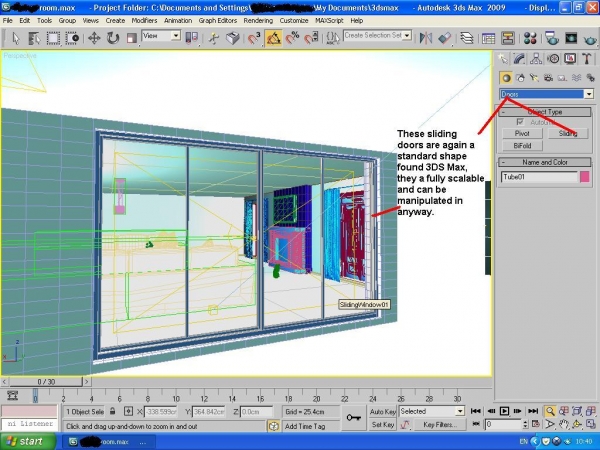This screenshot has width=600, height=450.
Task: Toggle 3D Snaps magnet icon
Action: point(254,38)
